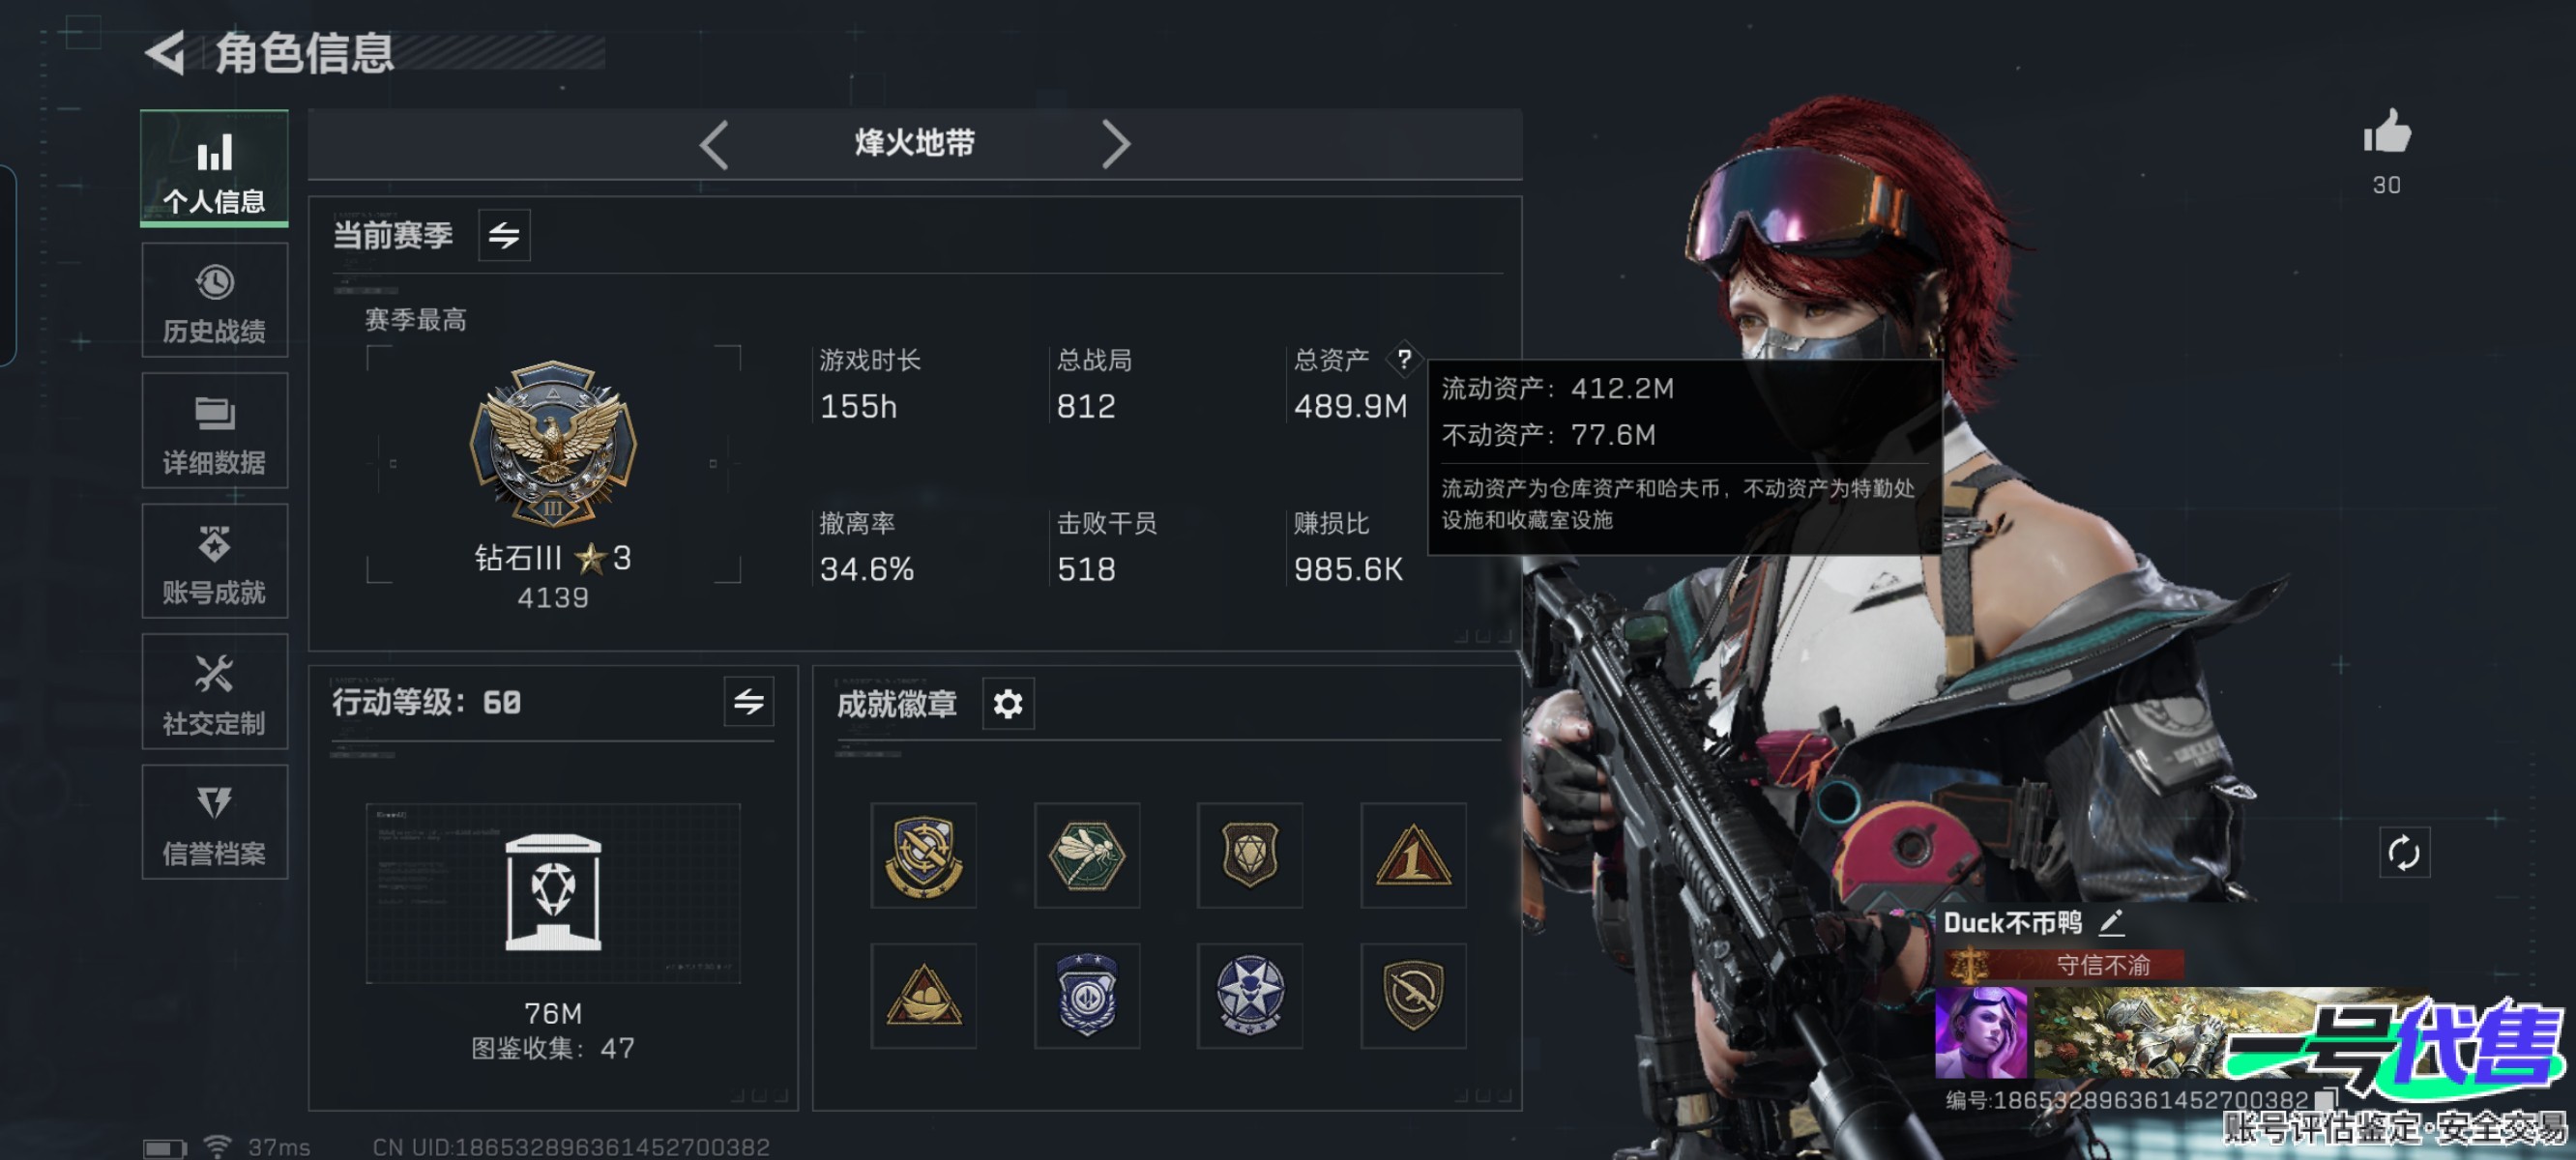Click the purple-haired player avatar
This screenshot has width=2576, height=1160.
(x=1981, y=1033)
